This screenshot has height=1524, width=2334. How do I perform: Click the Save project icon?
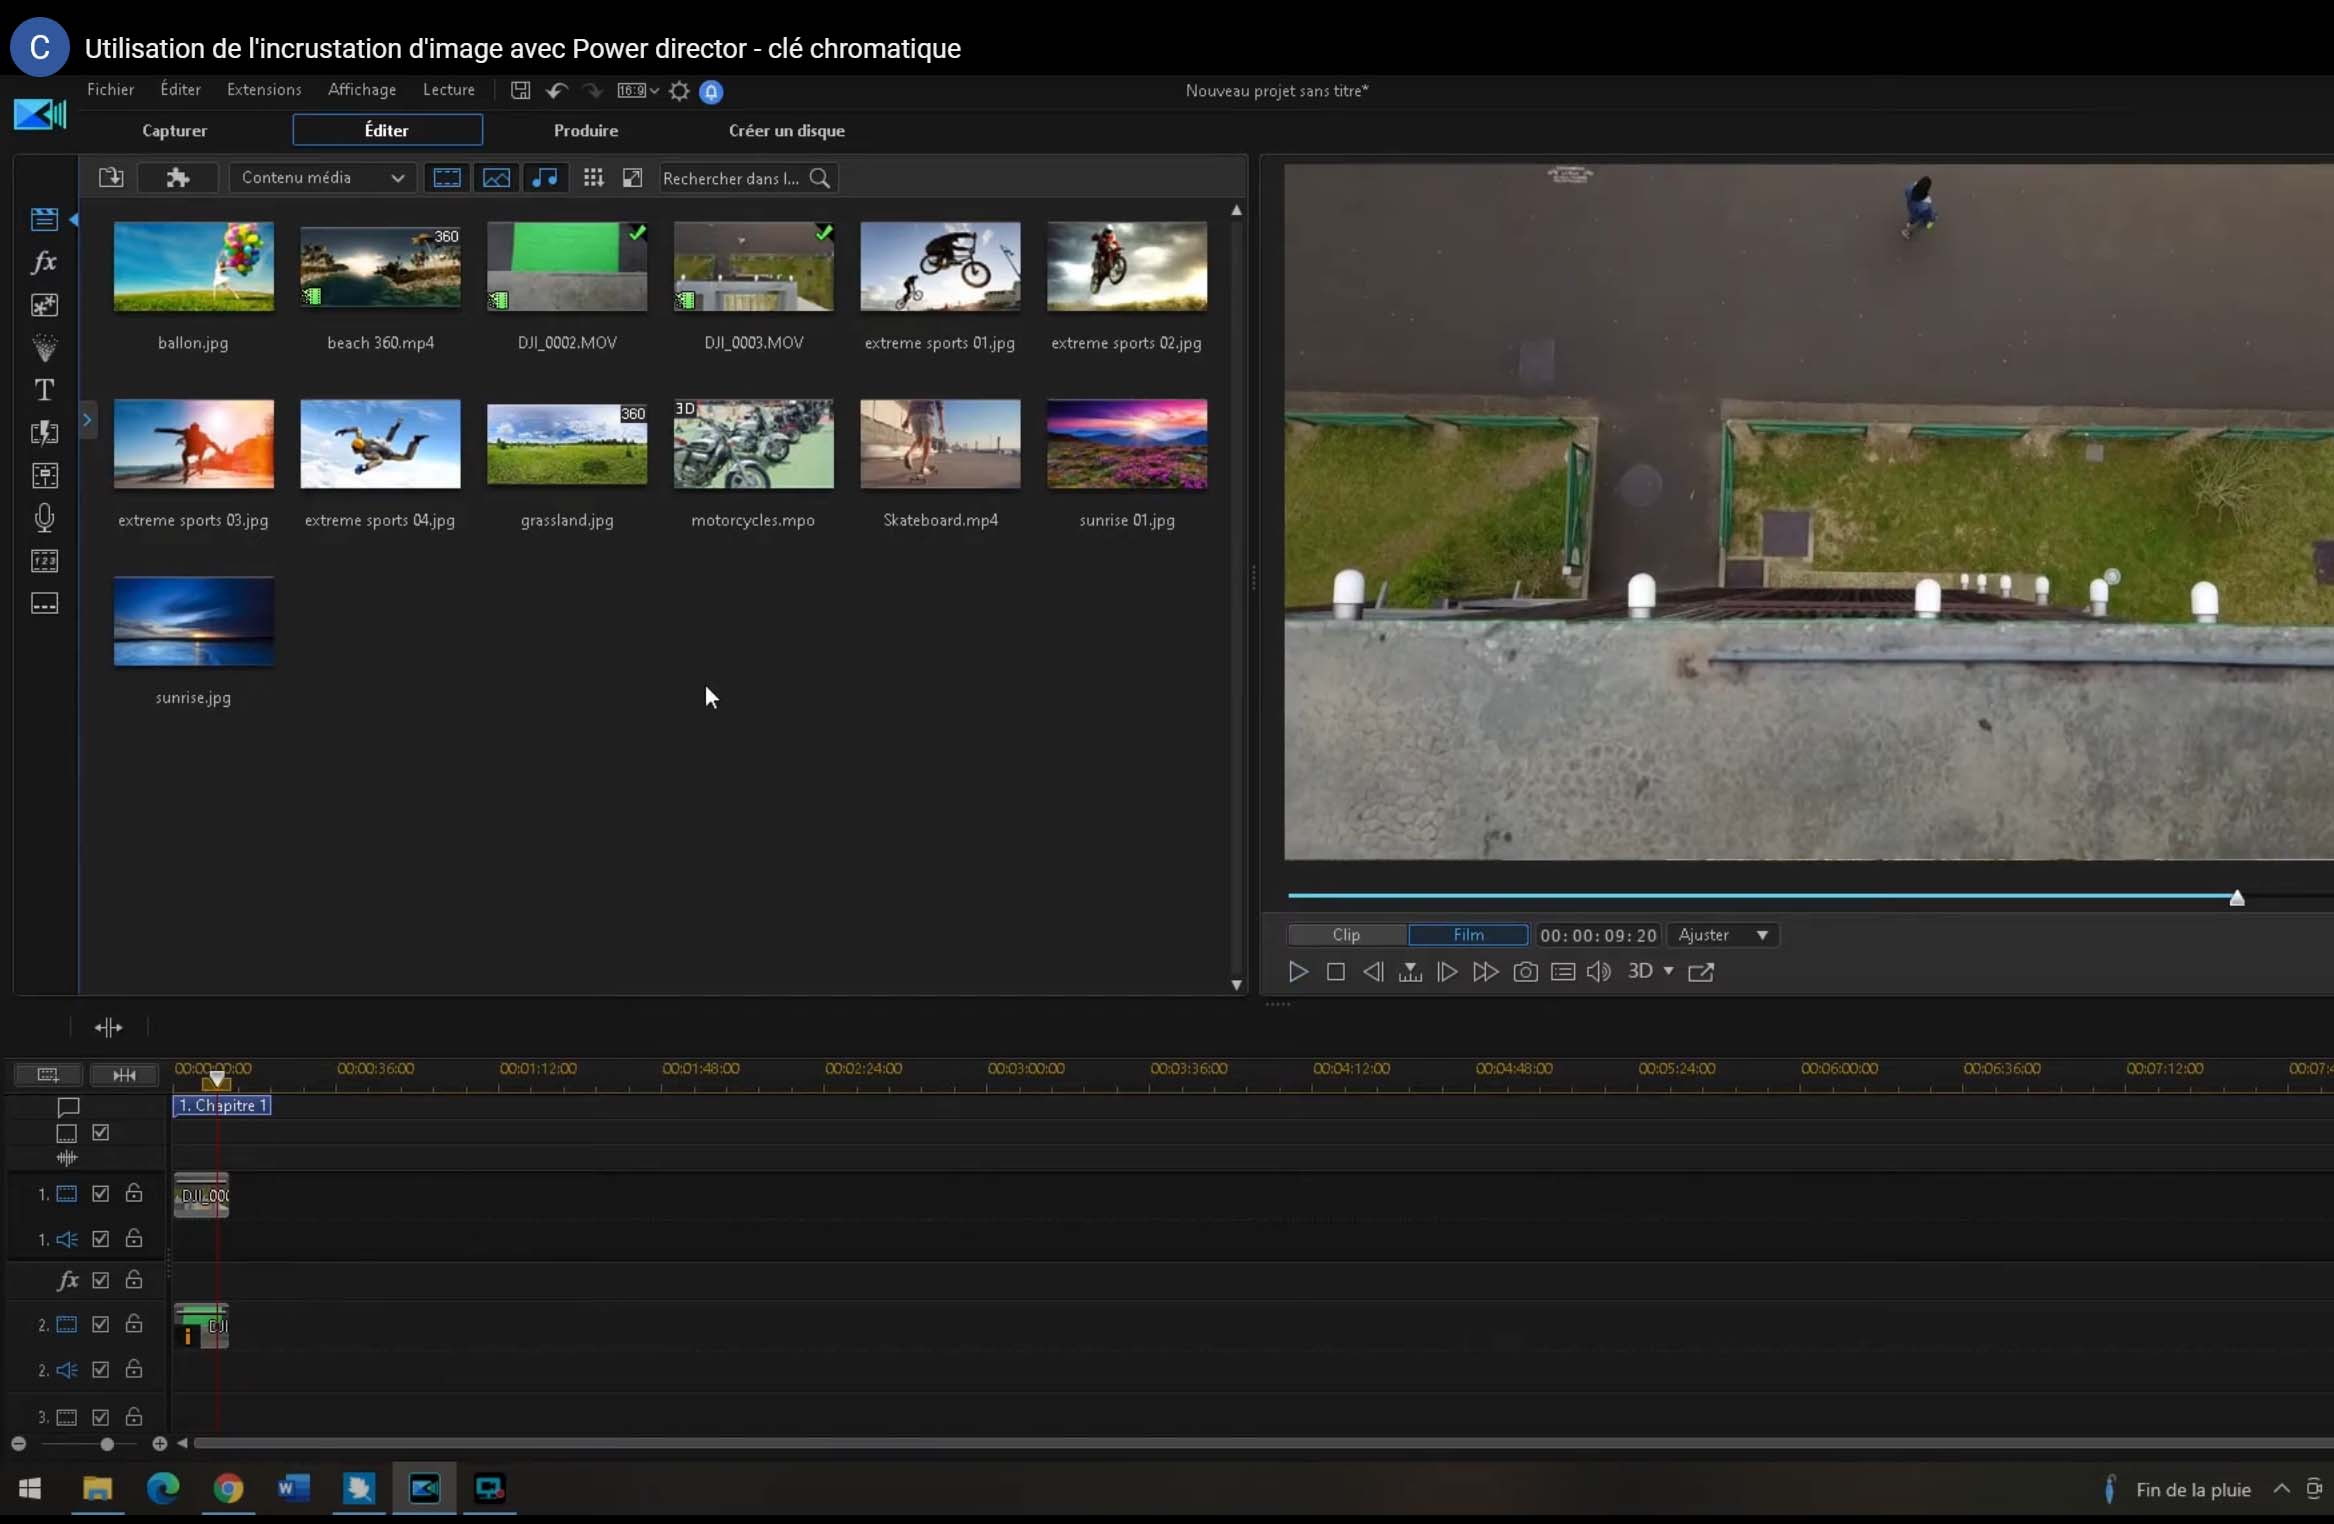520,91
